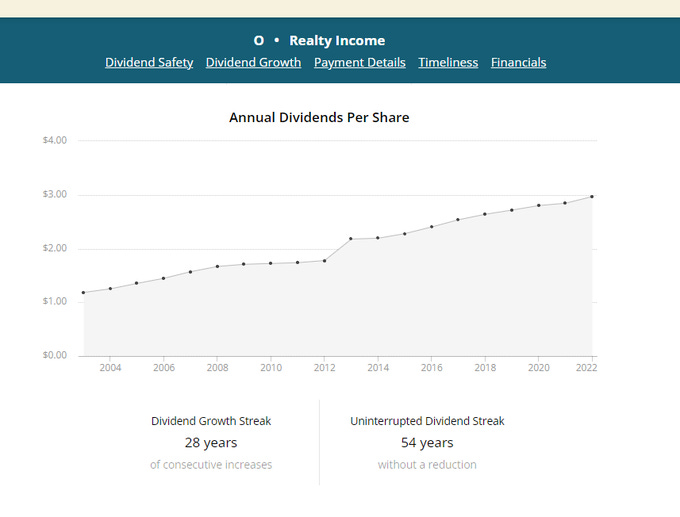Viewport: 680px width, 517px height.
Task: Select the 2013 data point after the jump
Action: point(351,239)
